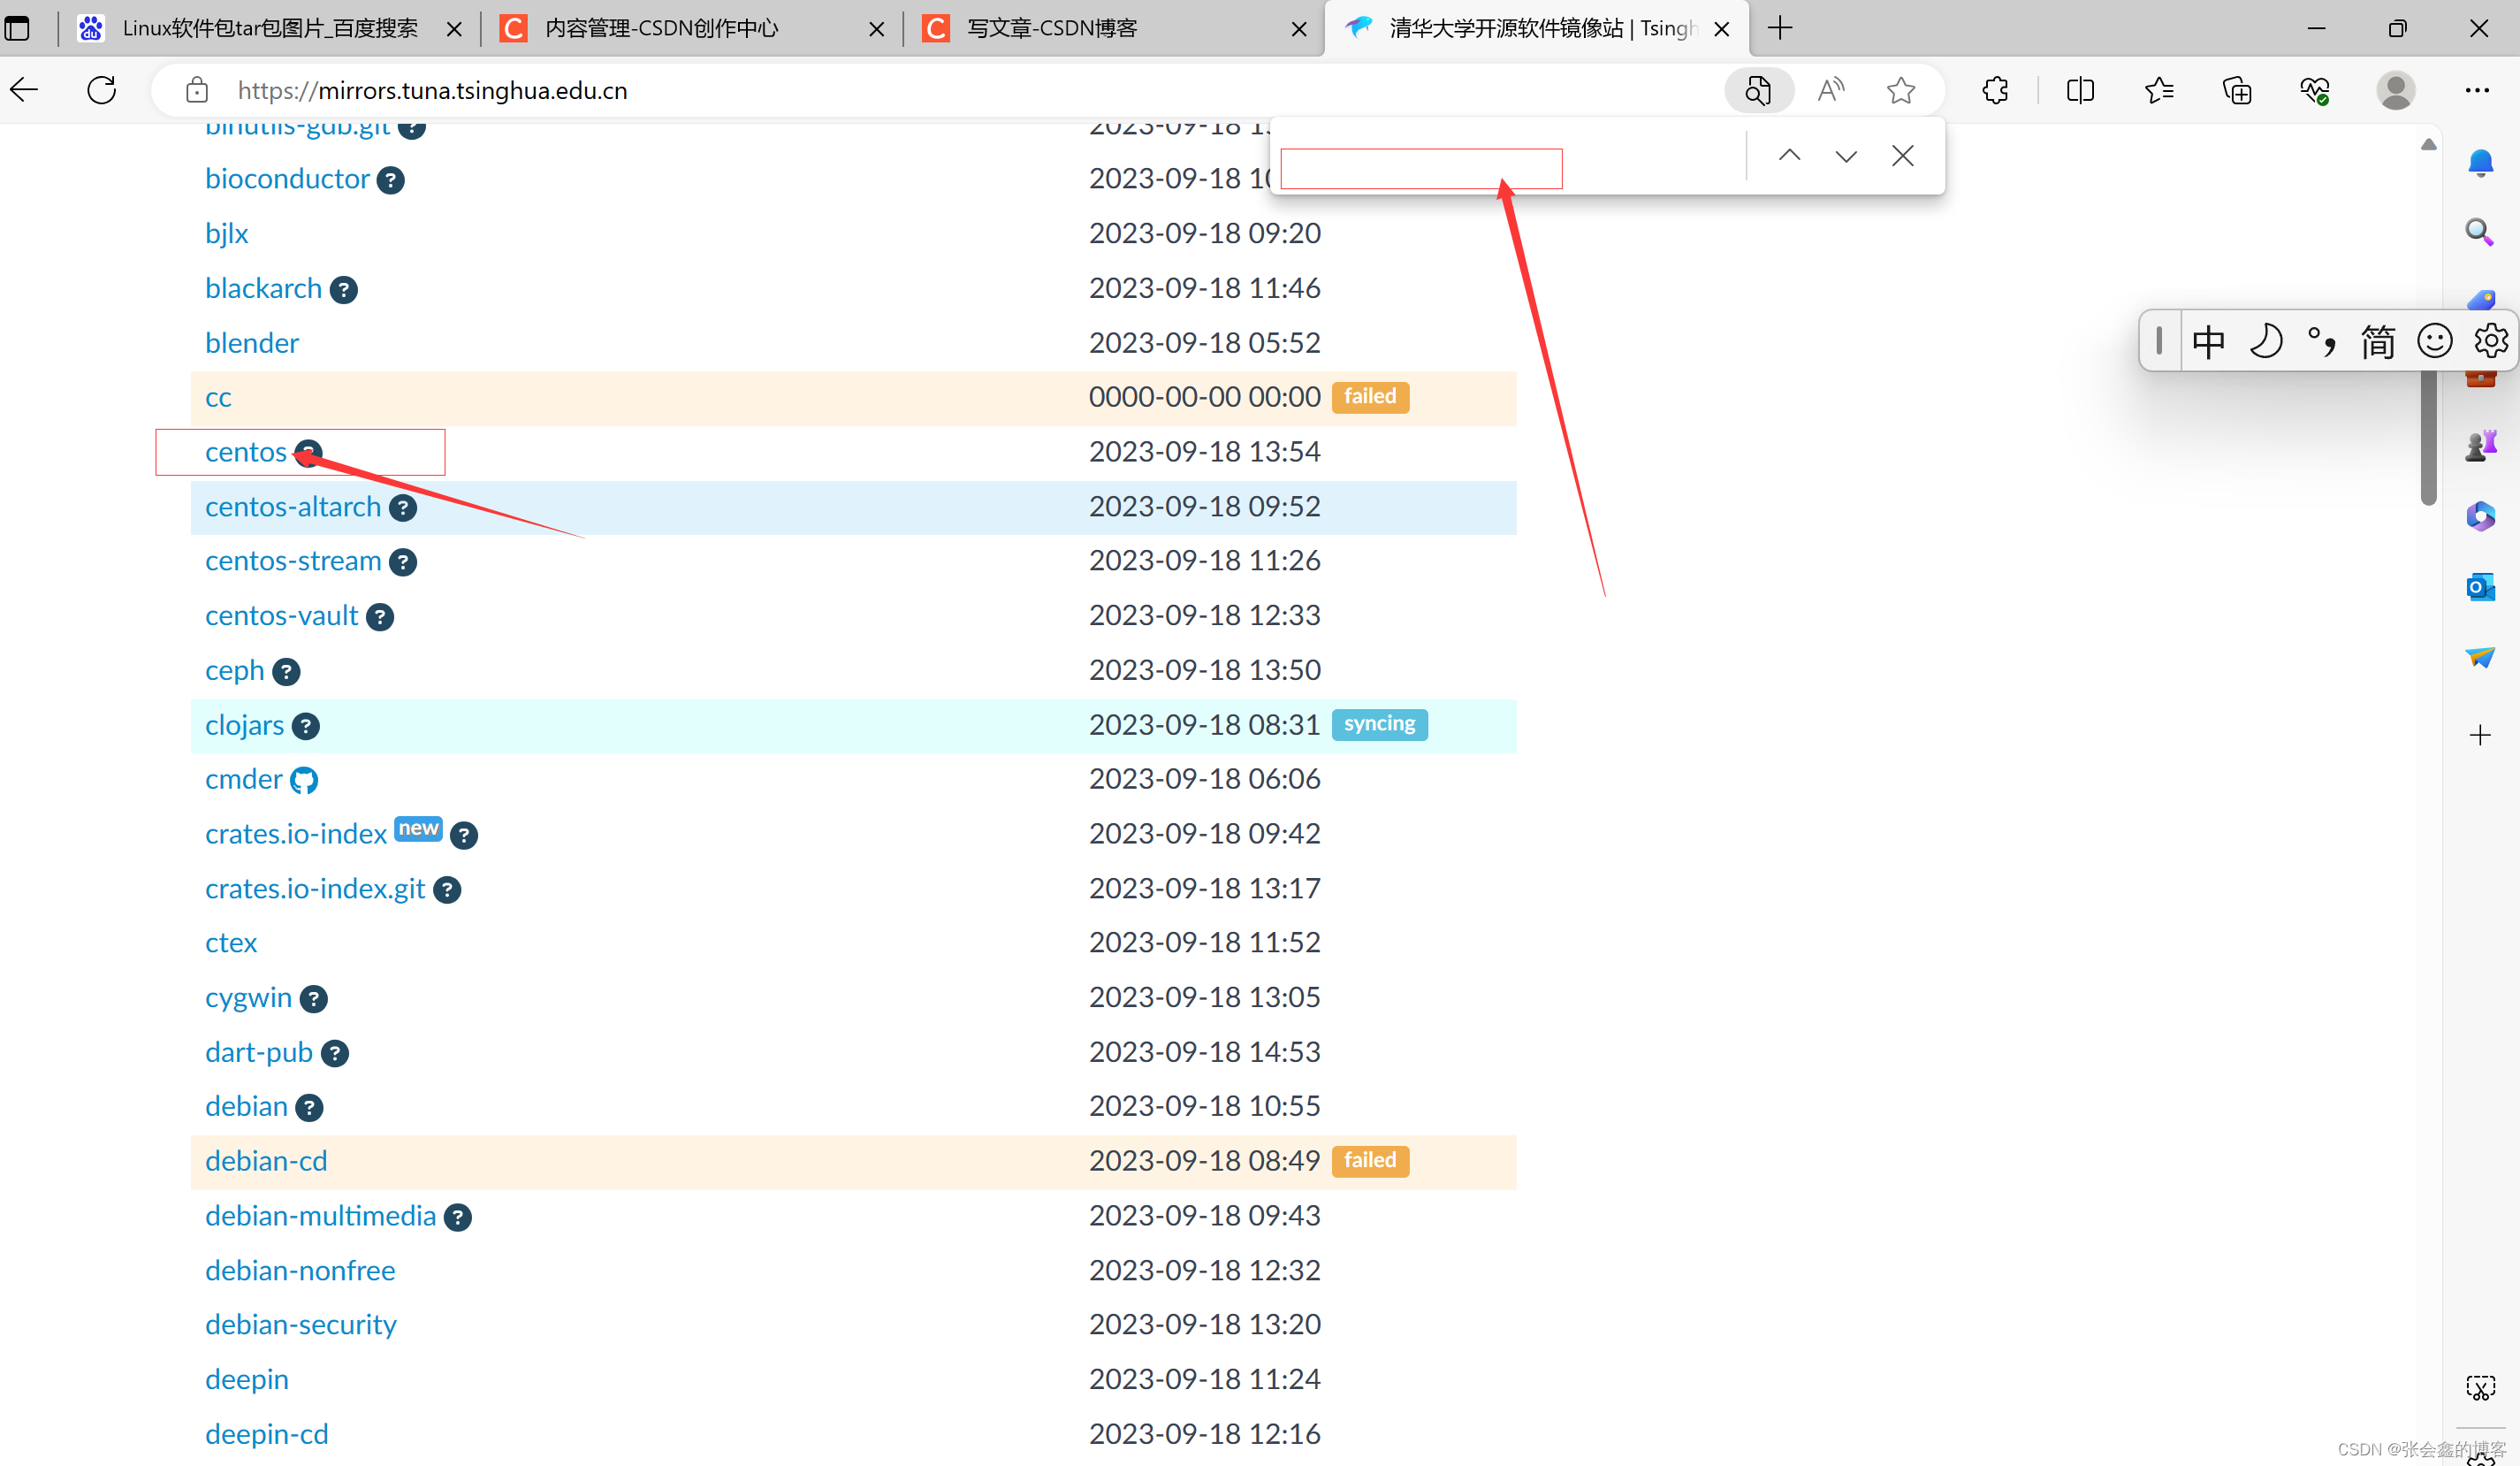Image resolution: width=2520 pixels, height=1466 pixels.
Task: Open the Collections icon
Action: click(2237, 90)
